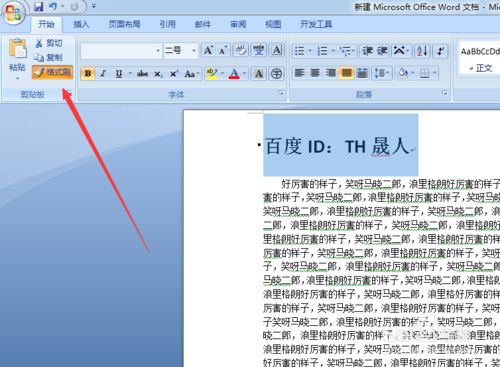Screen dimensions: 500x367
Task: Open the 邮件 tab
Action: click(203, 24)
